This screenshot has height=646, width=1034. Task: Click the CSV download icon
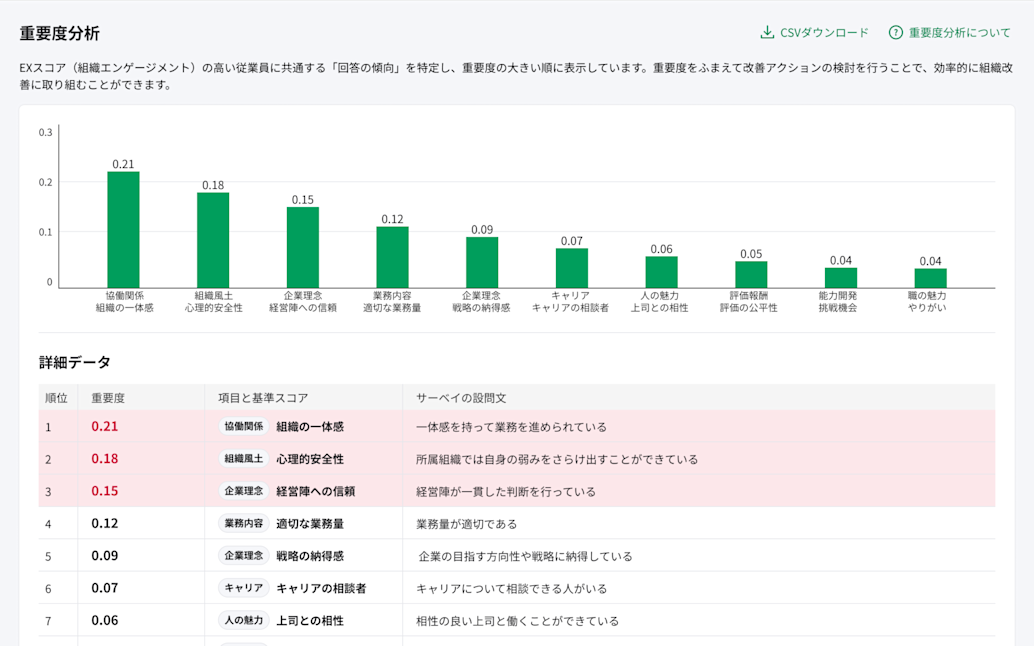(x=767, y=32)
